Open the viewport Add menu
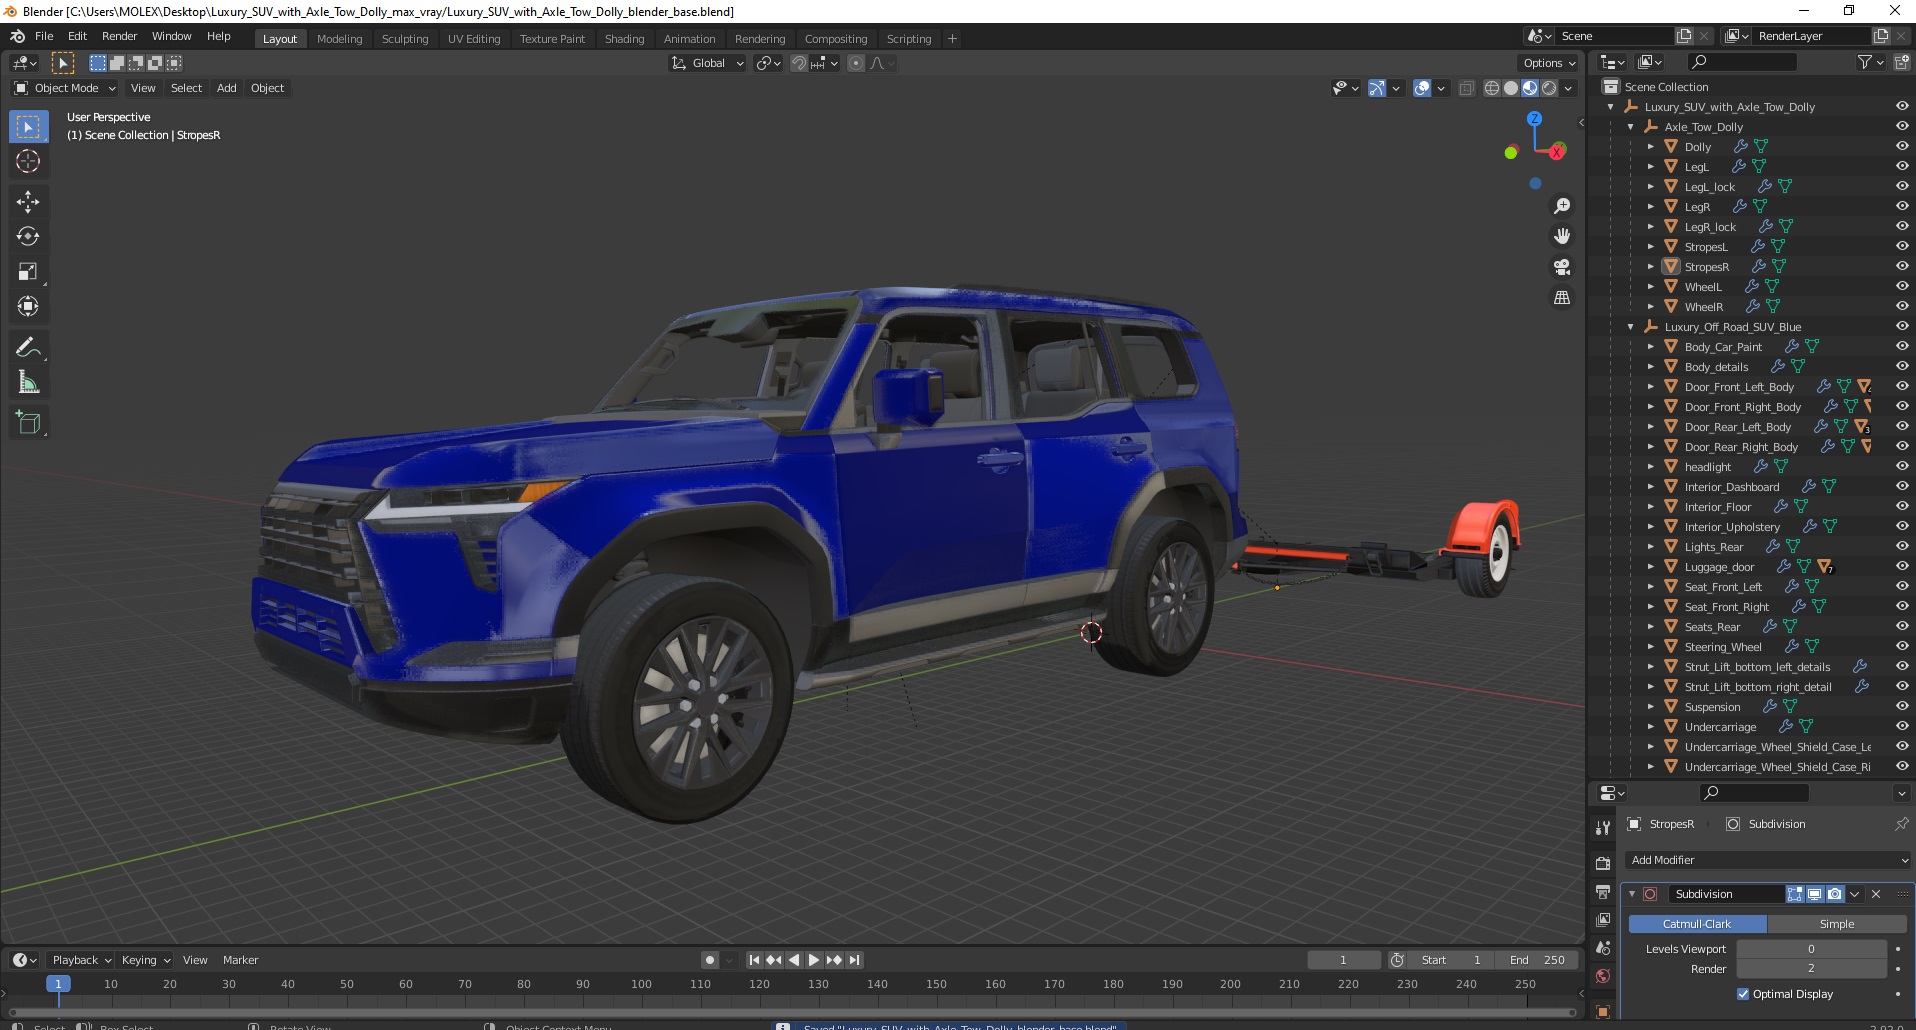The image size is (1916, 1030). pyautogui.click(x=227, y=88)
